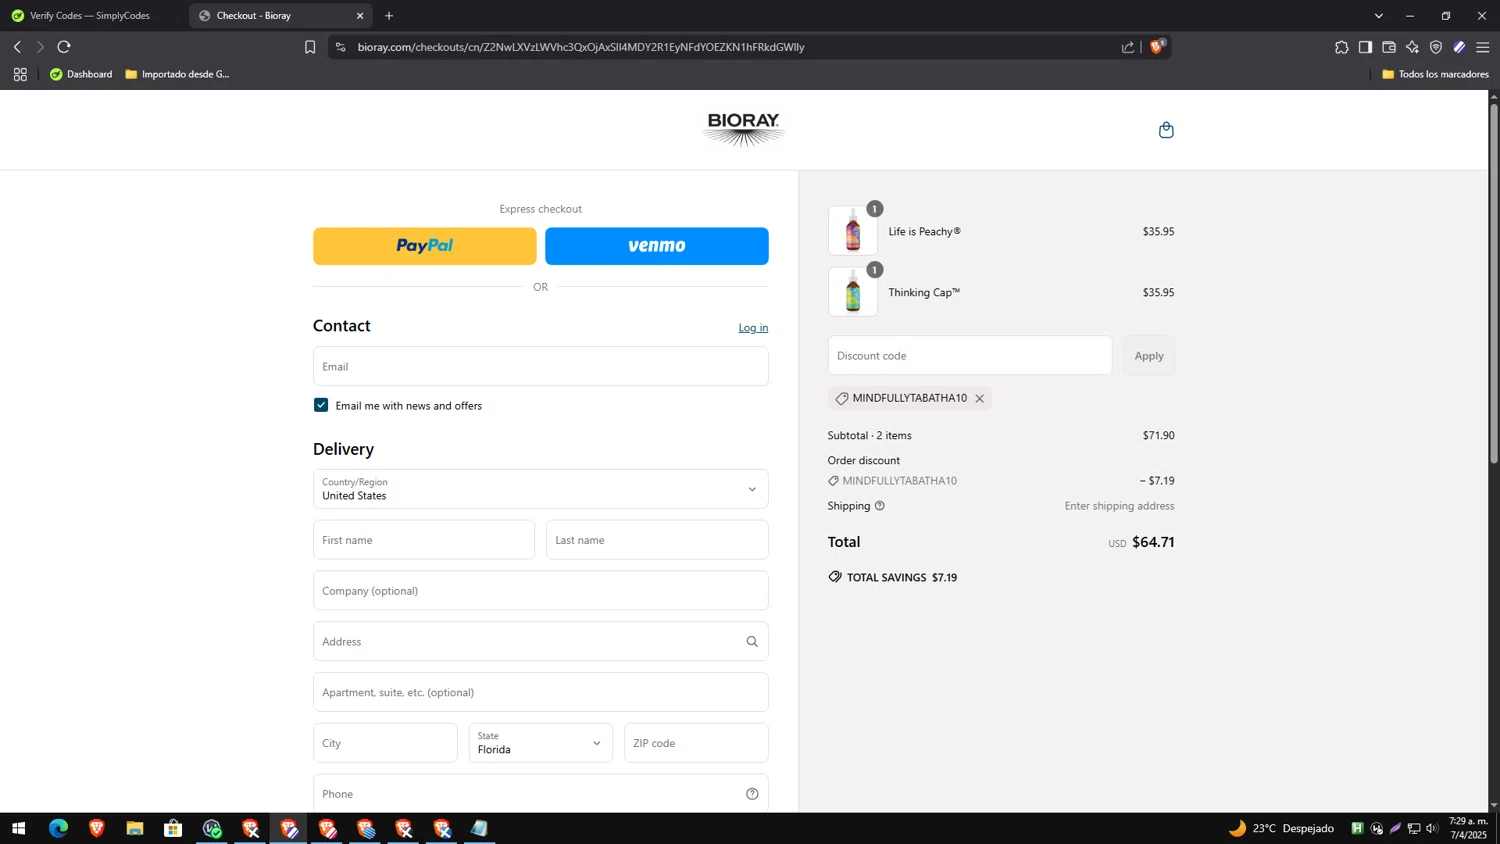Screen dimensions: 1500x844
Task: Toggle Email me with news and offers
Action: [x=321, y=405]
